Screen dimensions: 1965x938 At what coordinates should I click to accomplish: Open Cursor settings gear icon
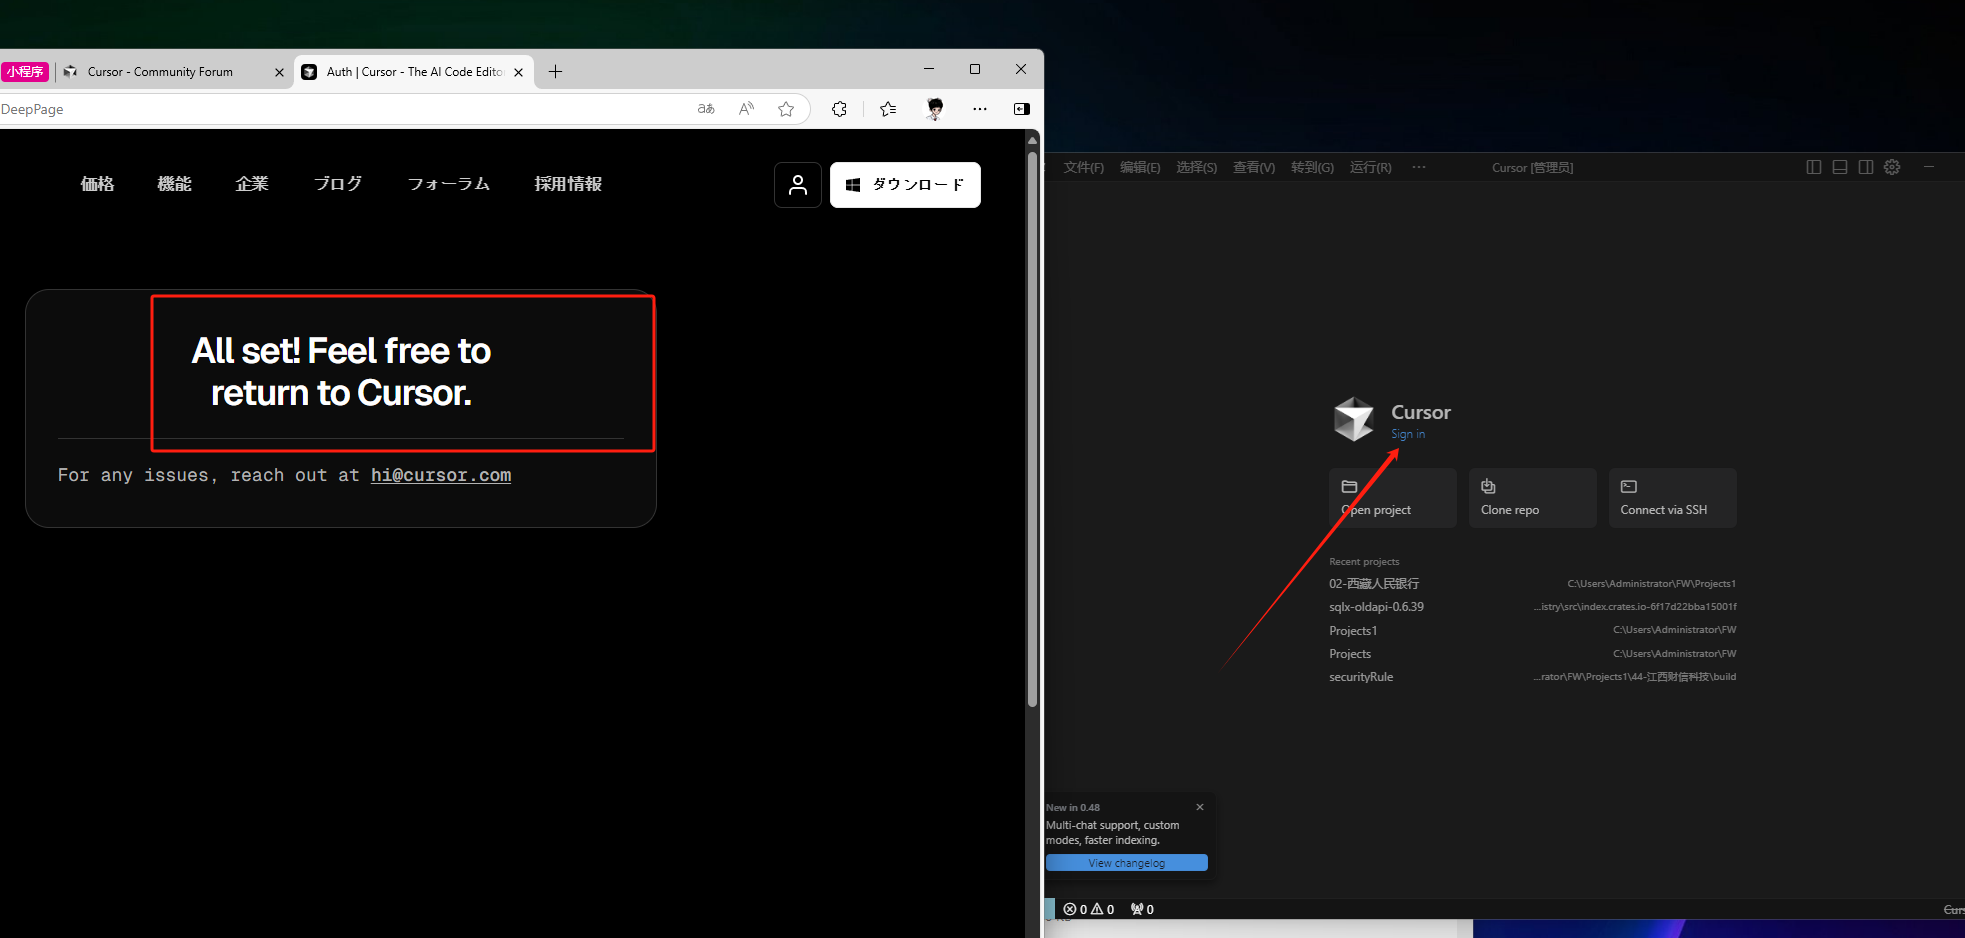click(1892, 167)
